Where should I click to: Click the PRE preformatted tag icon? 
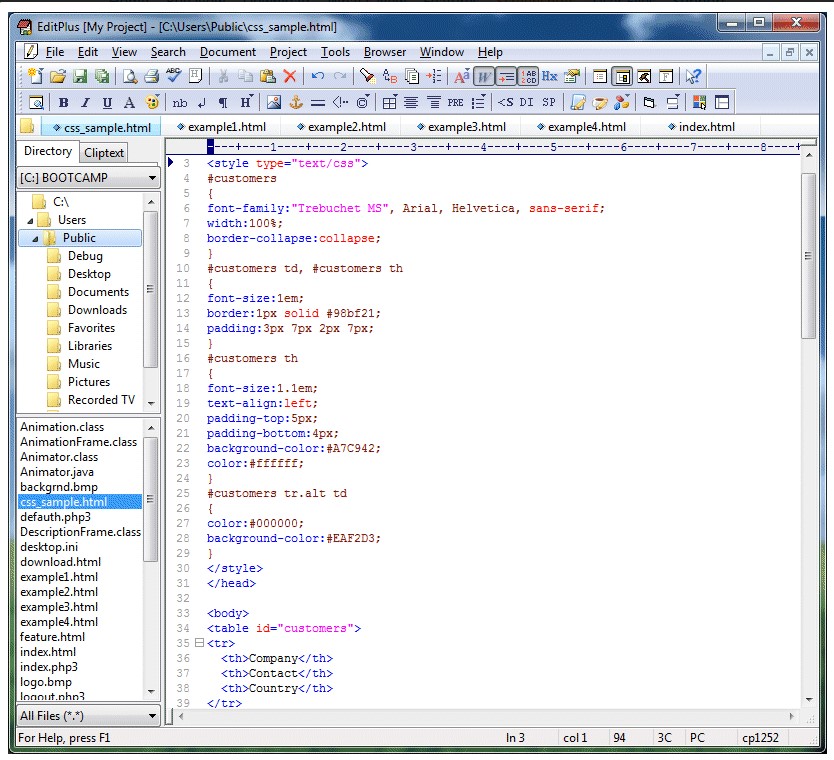point(455,102)
